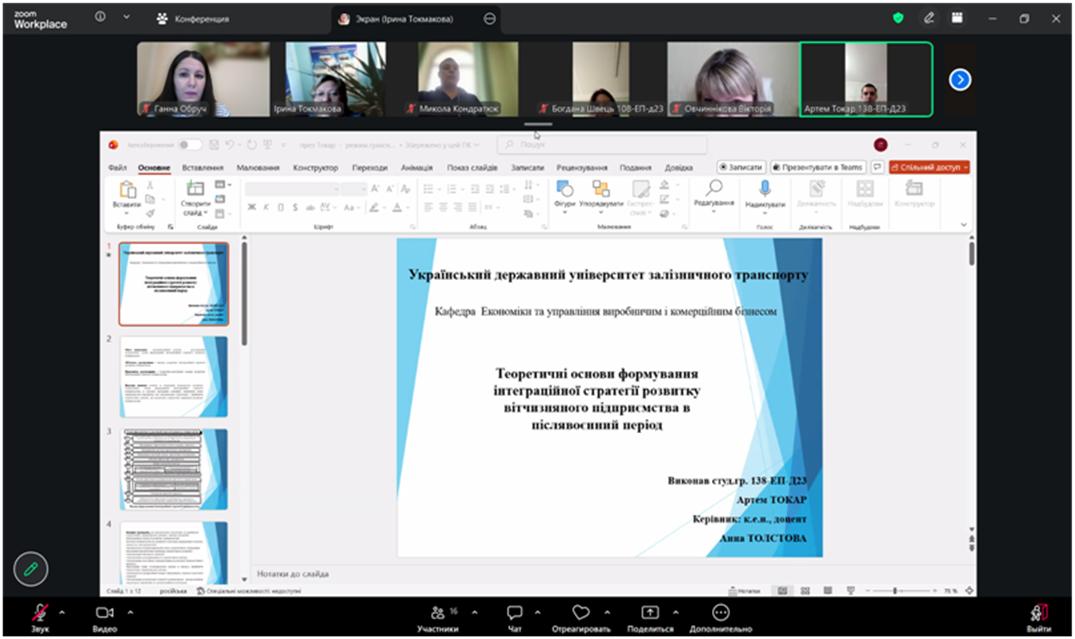
Task: Click the Записати record button in ribbon
Action: [x=742, y=168]
